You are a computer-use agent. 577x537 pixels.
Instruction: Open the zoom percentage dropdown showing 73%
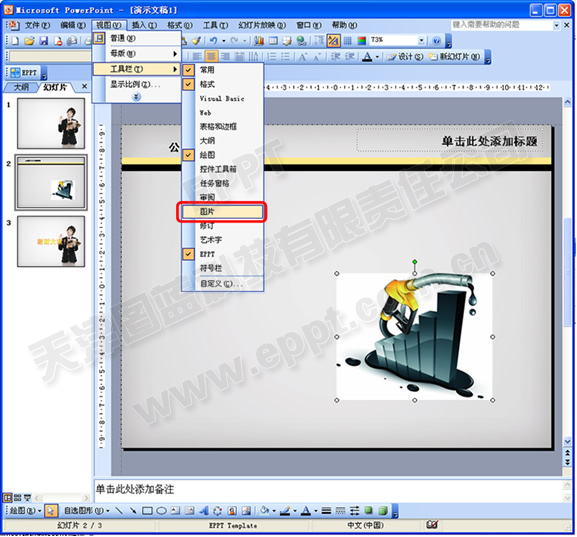pos(422,40)
